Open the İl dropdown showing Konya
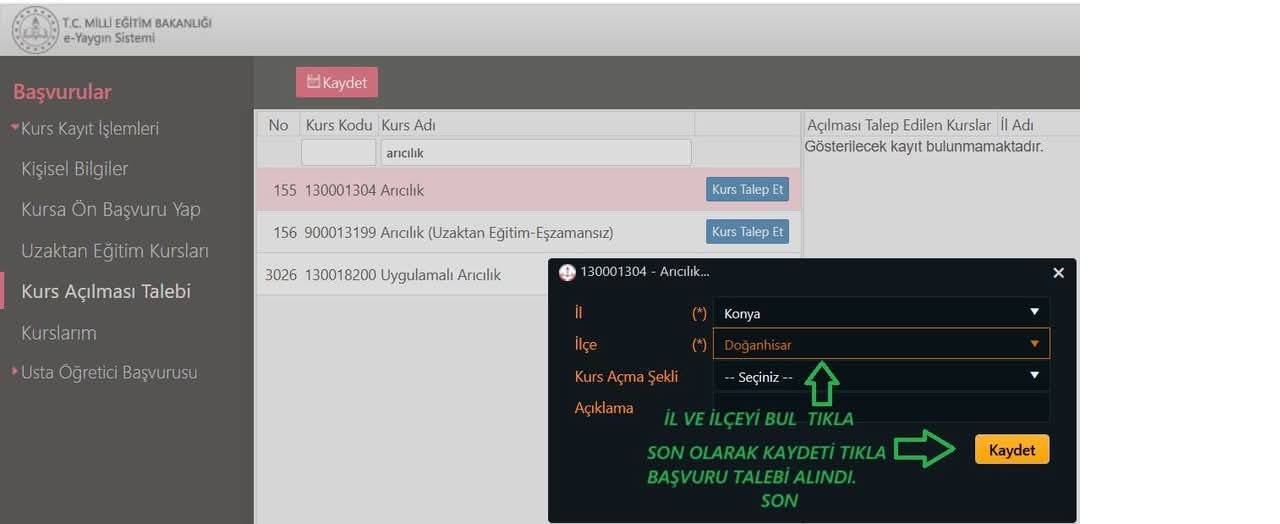1280x524 pixels. click(x=880, y=313)
